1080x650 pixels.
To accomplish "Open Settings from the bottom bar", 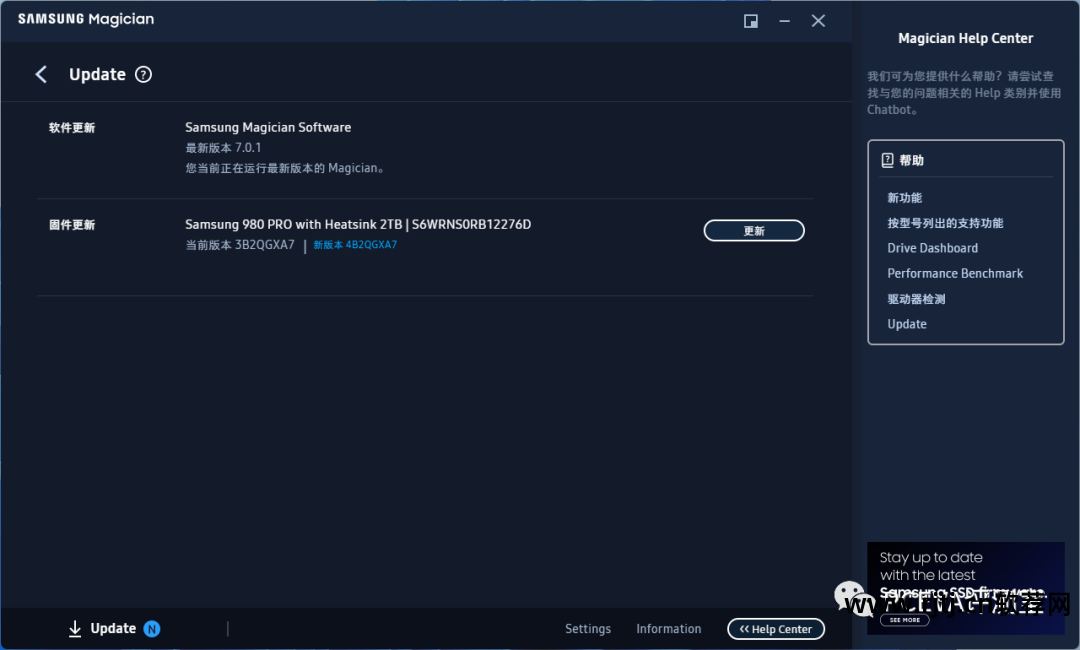I will (588, 629).
